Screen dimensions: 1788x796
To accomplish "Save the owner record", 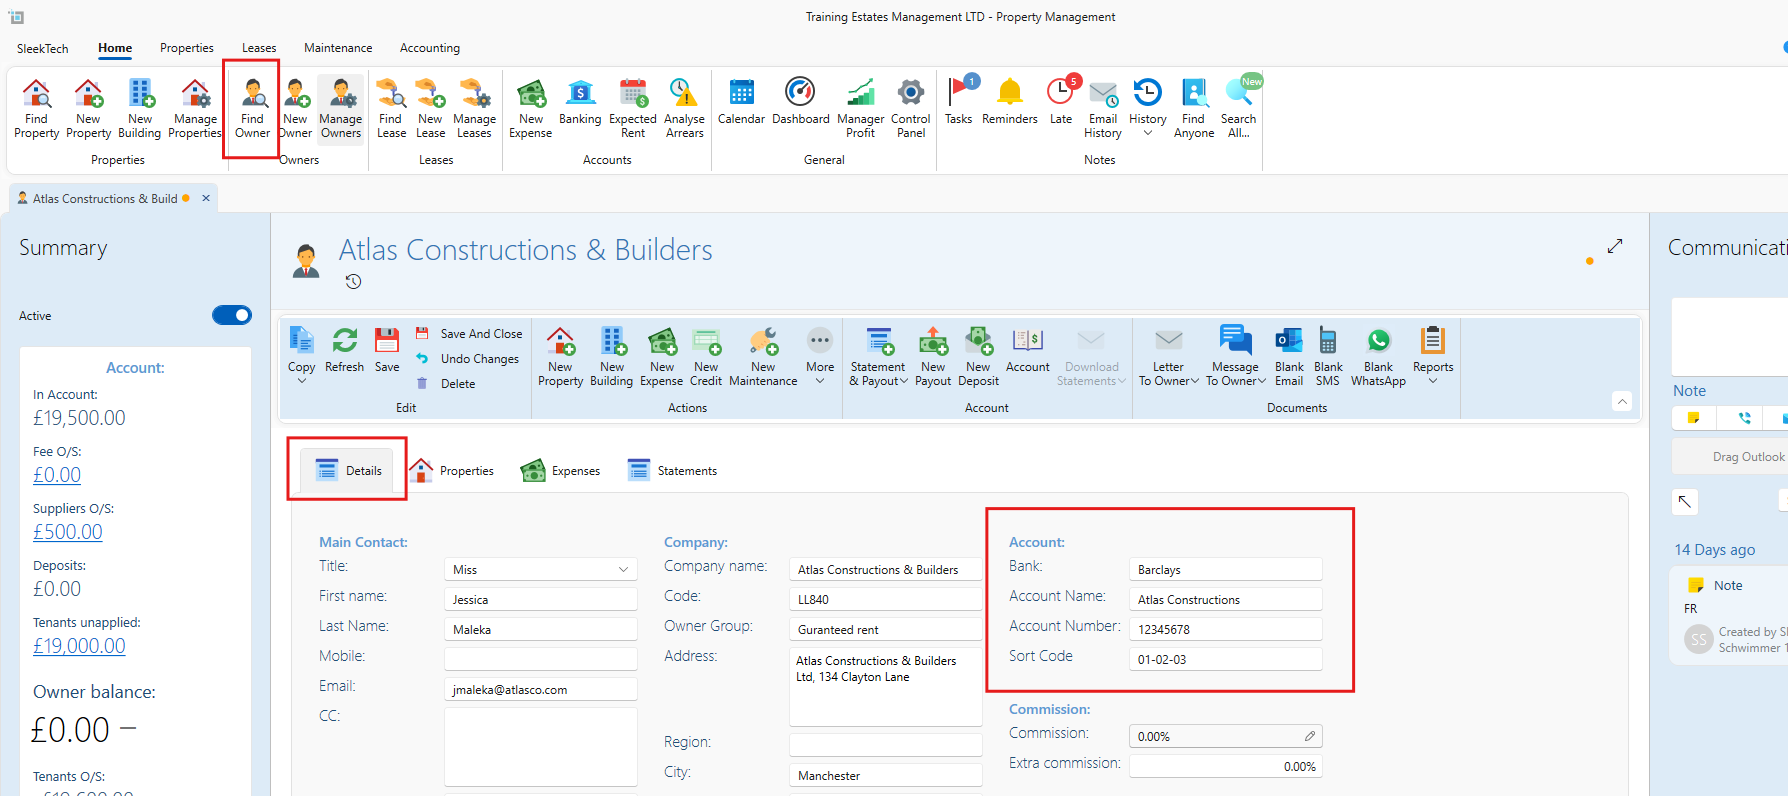I will [x=387, y=350].
